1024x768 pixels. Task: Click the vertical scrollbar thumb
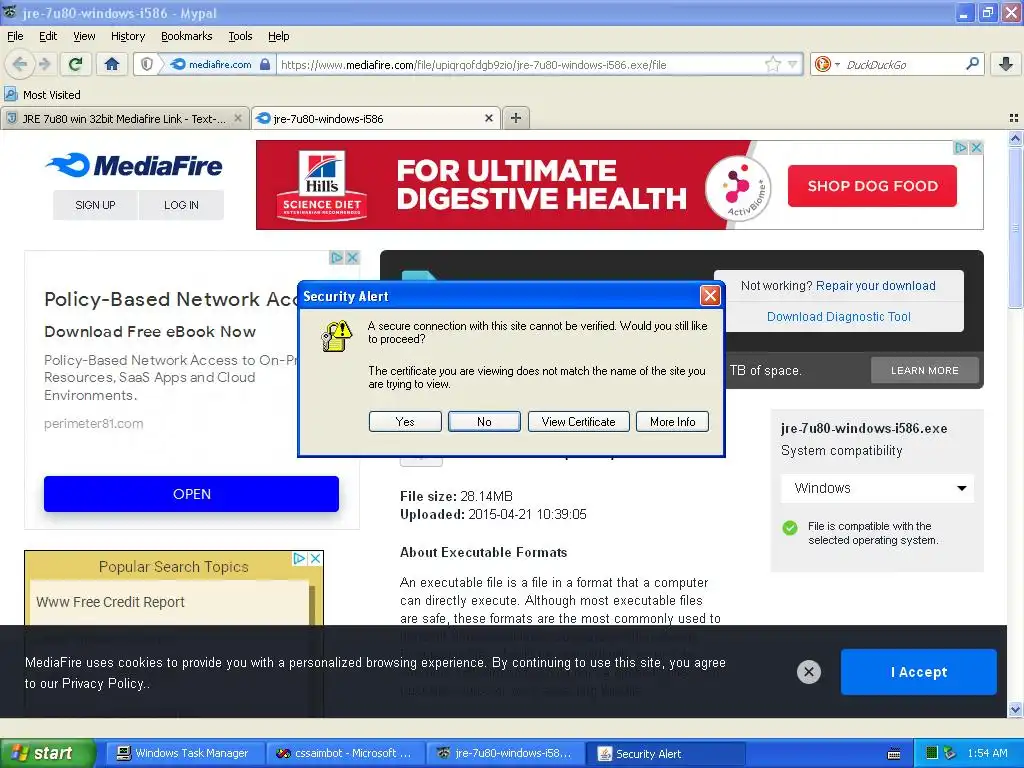1015,227
